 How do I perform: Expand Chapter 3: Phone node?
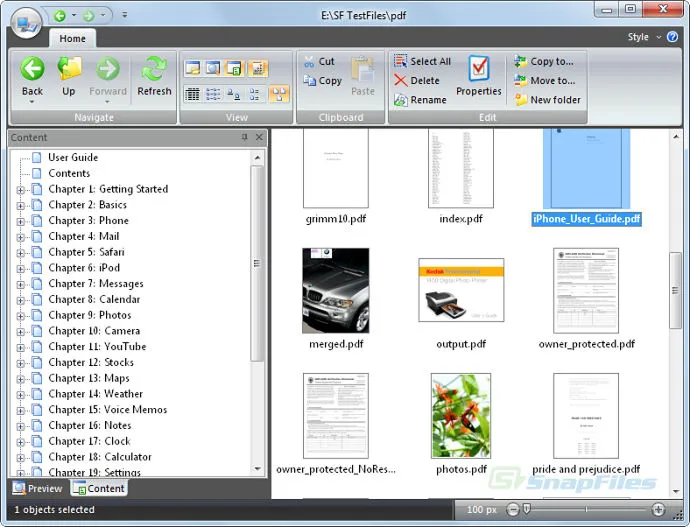[x=20, y=221]
